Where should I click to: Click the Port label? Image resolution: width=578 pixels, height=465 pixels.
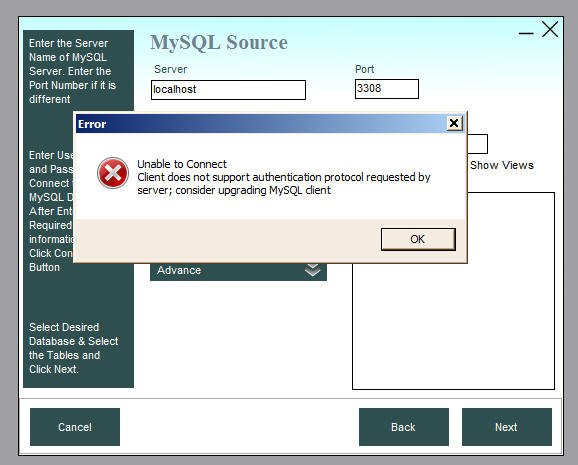pos(365,69)
